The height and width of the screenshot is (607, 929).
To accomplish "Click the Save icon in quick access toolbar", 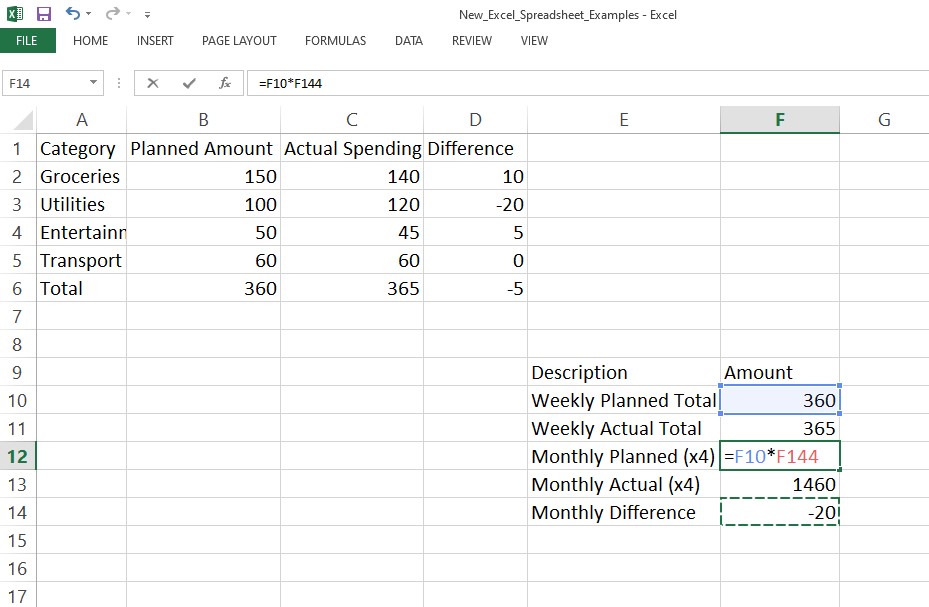I will pyautogui.click(x=43, y=14).
